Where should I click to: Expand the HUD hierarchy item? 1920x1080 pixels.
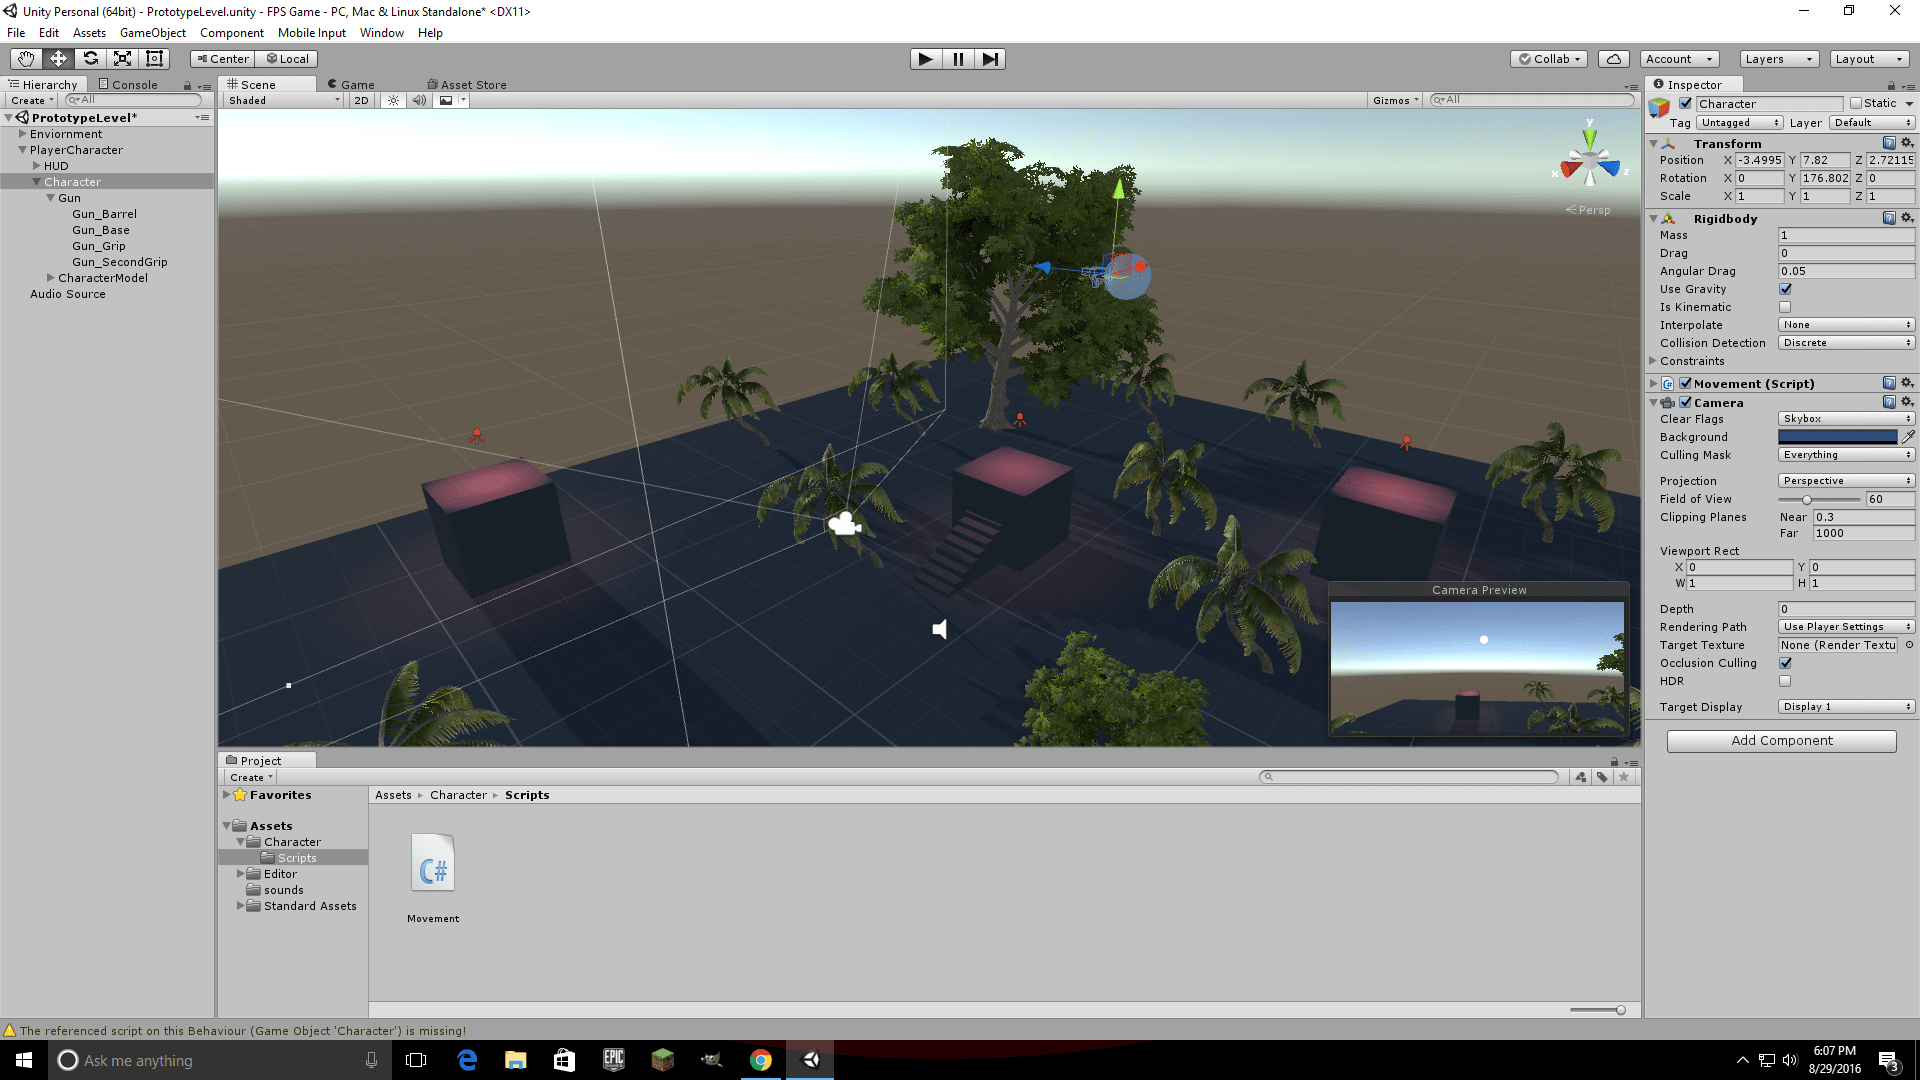tap(36, 166)
